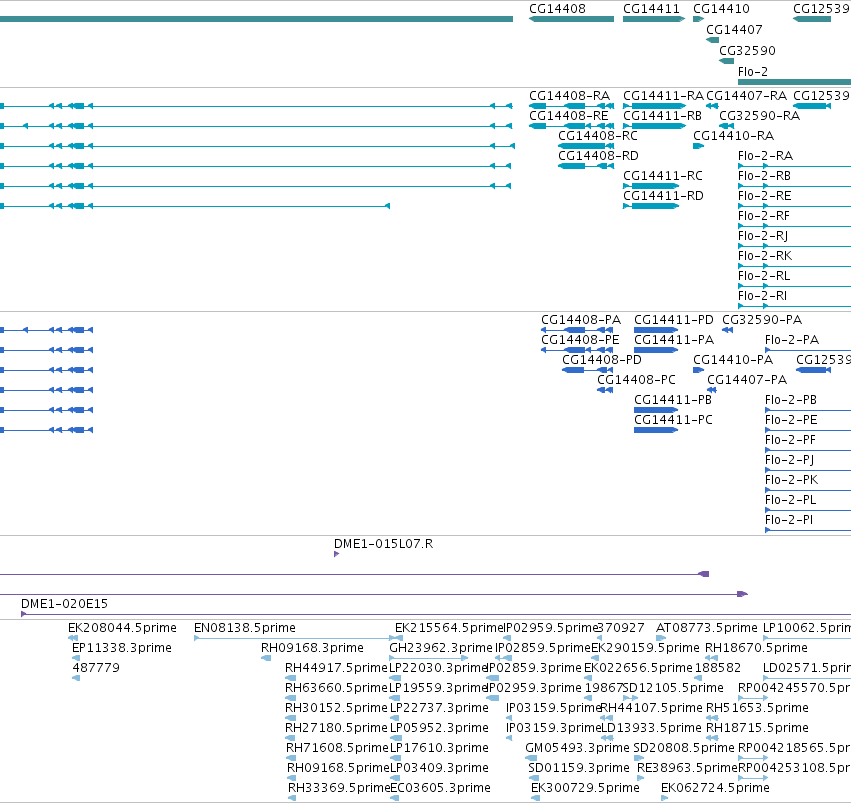Click BAC end label DME1-015L07.R
Image resolution: width=851 pixels, height=803 pixels.
(x=384, y=544)
